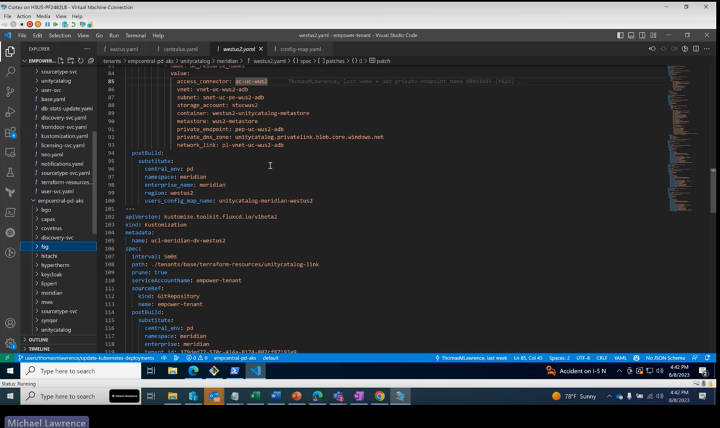Toggle the primary side bar layout
Image resolution: width=720 pixels, height=428 pixels.
pos(620,35)
